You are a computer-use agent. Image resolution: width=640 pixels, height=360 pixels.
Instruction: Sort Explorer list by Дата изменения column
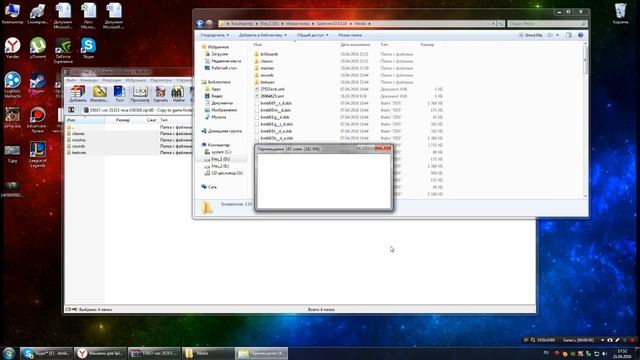click(355, 44)
